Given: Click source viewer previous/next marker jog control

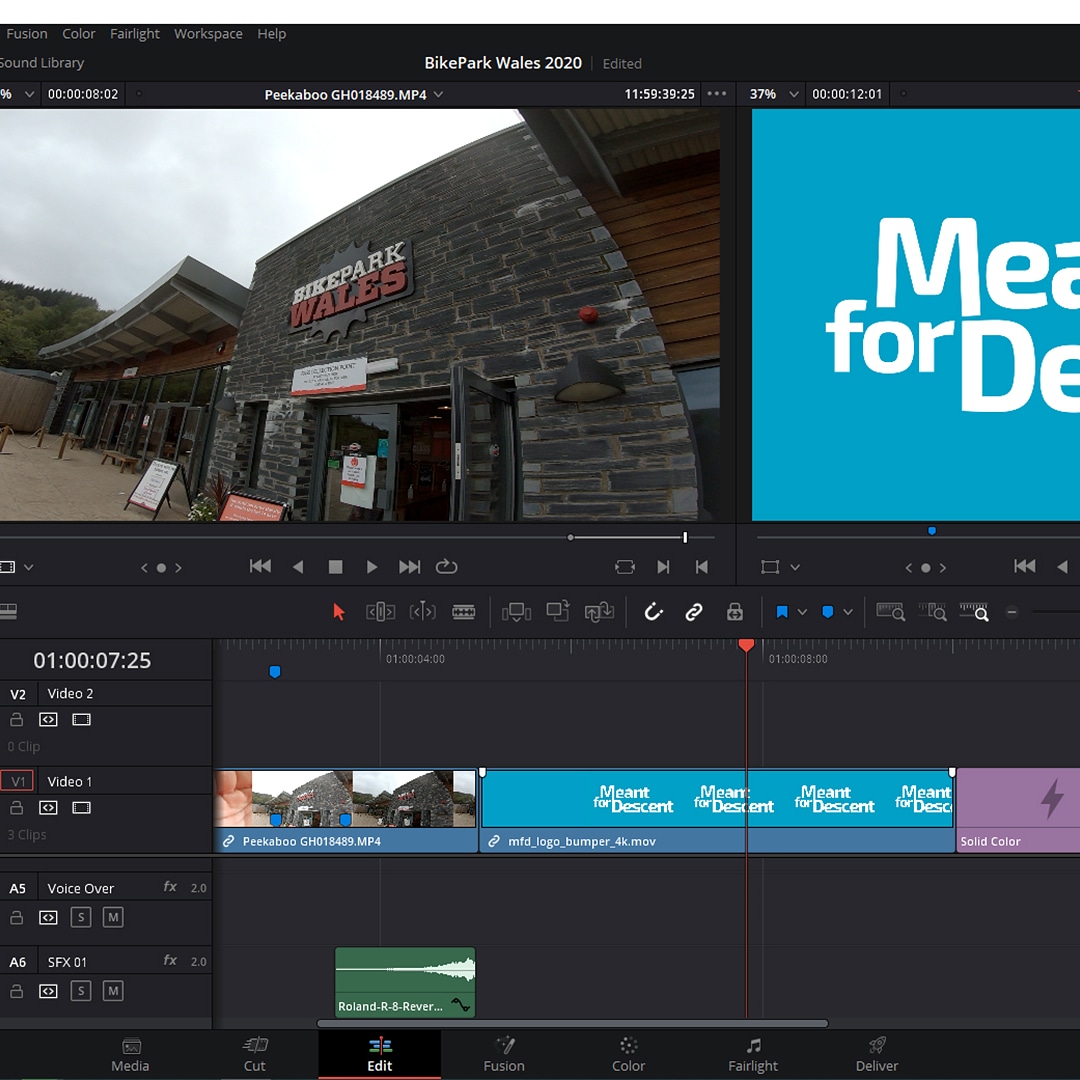Looking at the screenshot, I should (x=161, y=568).
